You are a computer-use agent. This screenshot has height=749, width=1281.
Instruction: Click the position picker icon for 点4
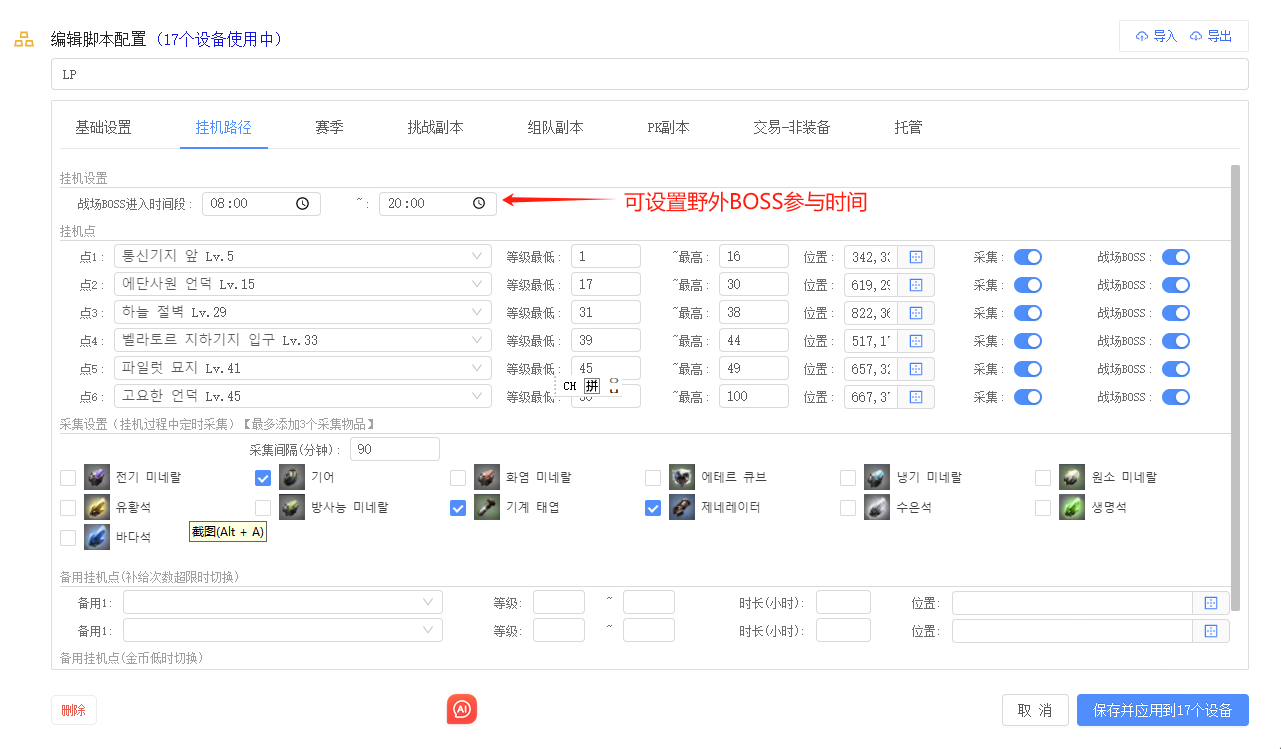[915, 341]
